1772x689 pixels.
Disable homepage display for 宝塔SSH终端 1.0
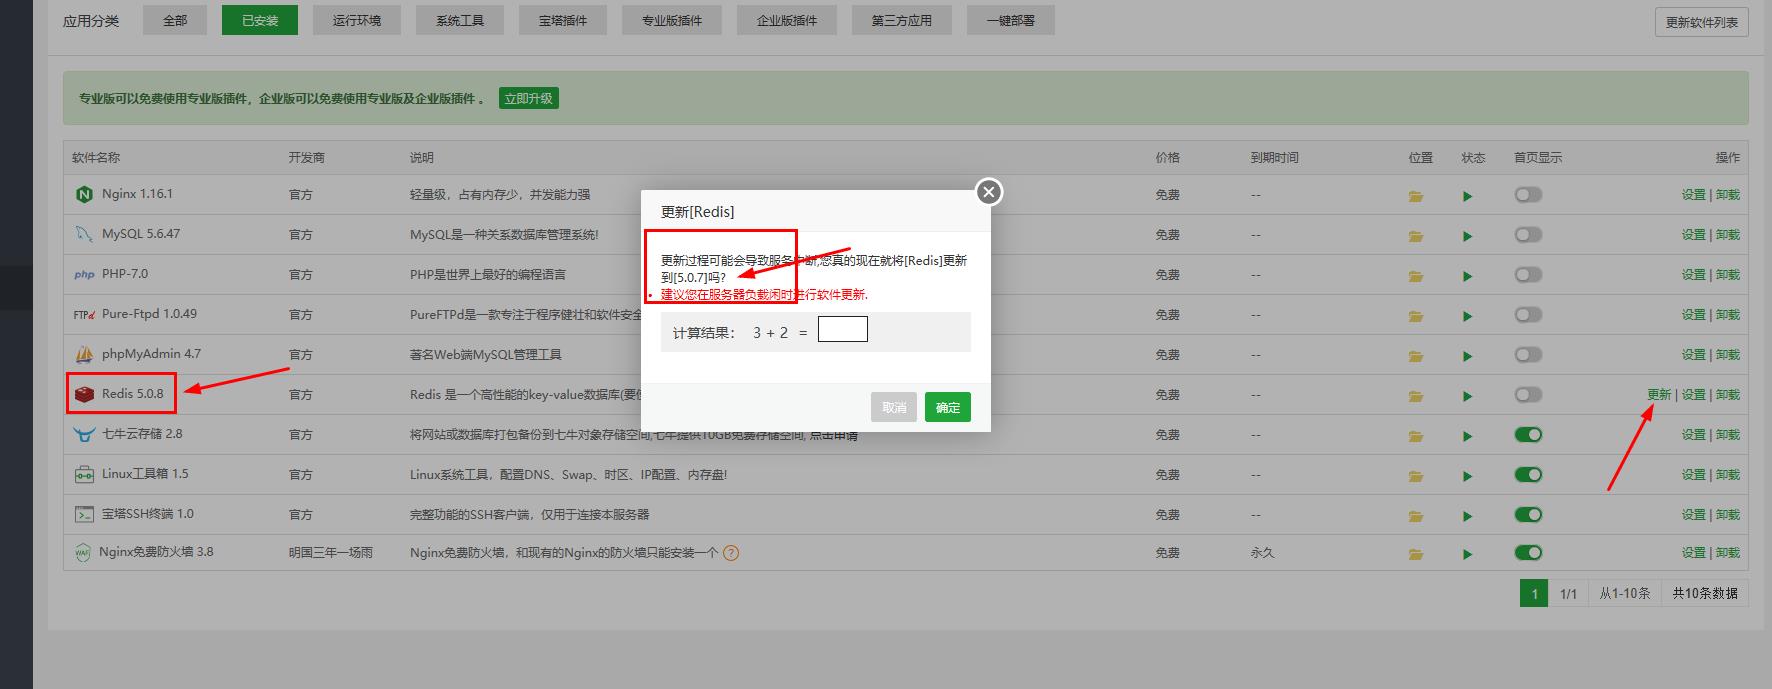coord(1528,514)
